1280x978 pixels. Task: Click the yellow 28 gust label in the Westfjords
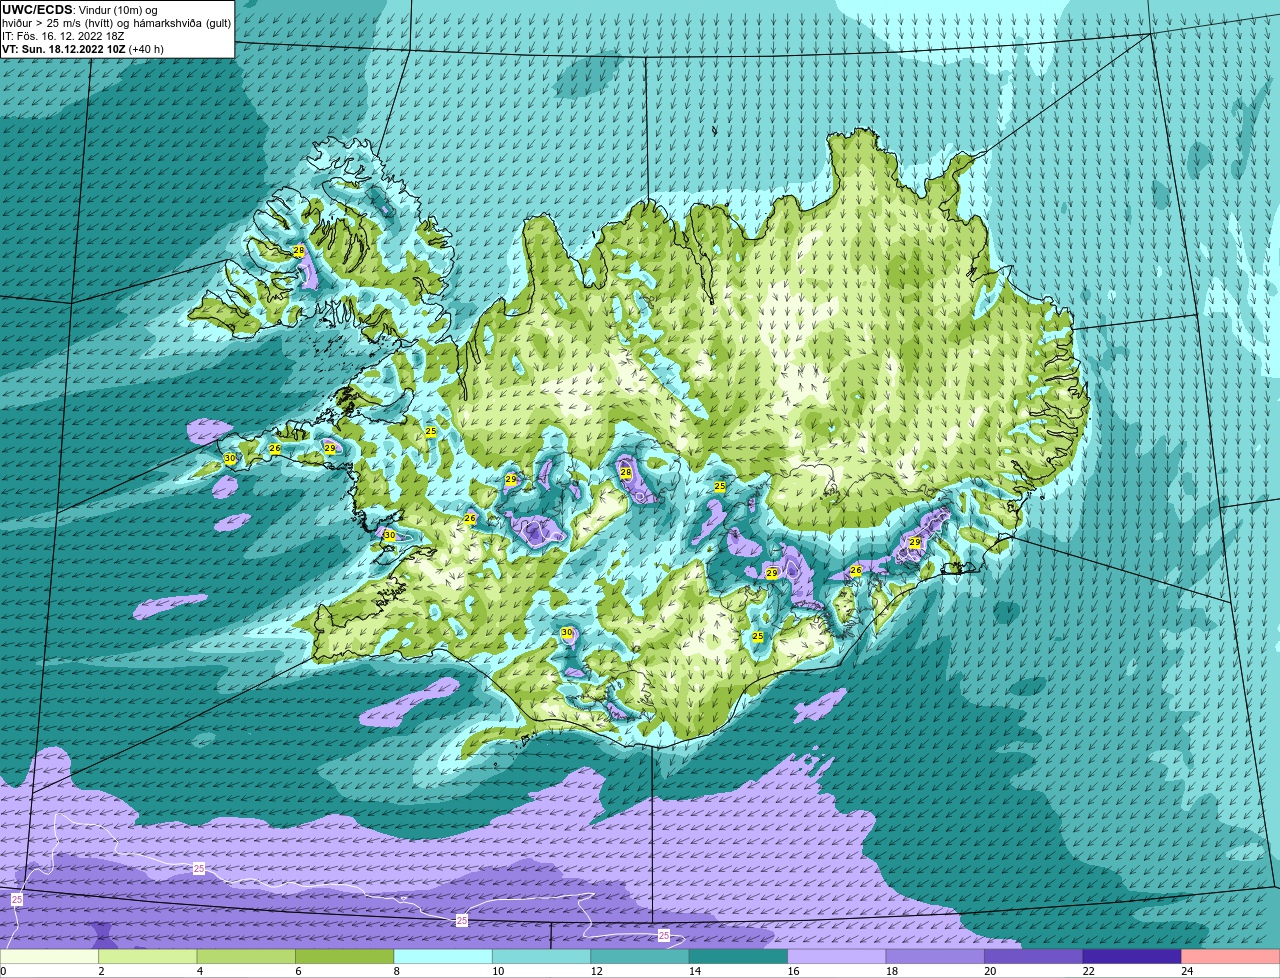299,251
